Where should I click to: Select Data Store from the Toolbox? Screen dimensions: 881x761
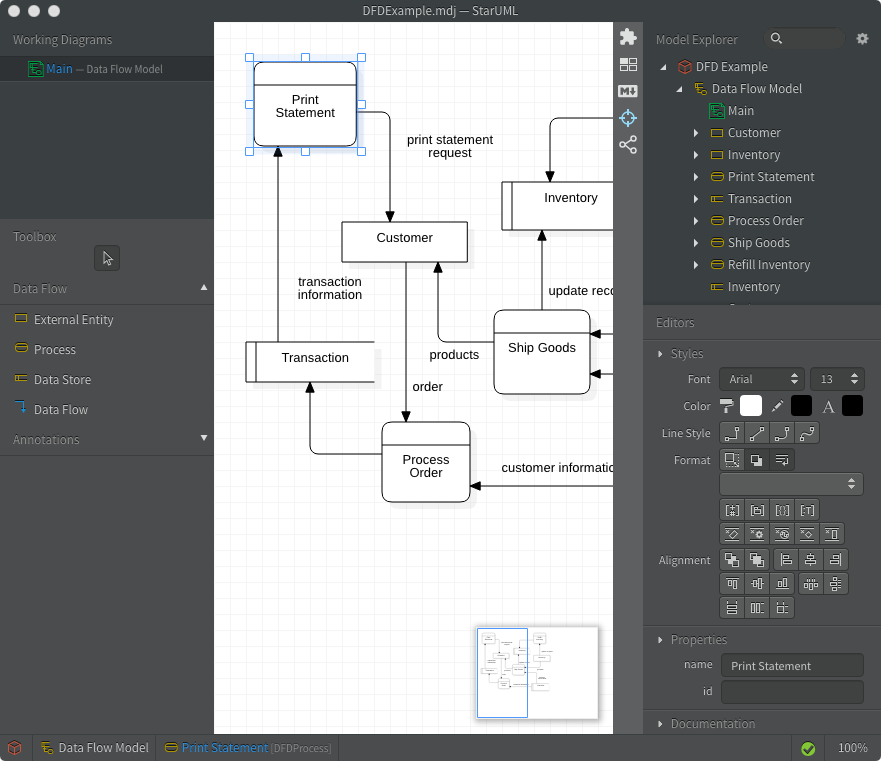click(62, 380)
